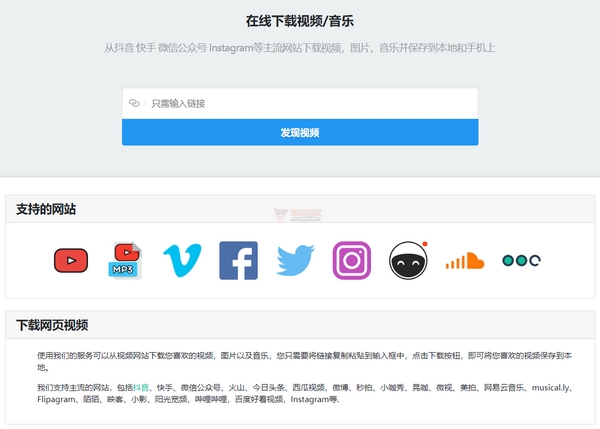Select the purple Instagram icon
This screenshot has height=429, width=600.
click(x=352, y=260)
